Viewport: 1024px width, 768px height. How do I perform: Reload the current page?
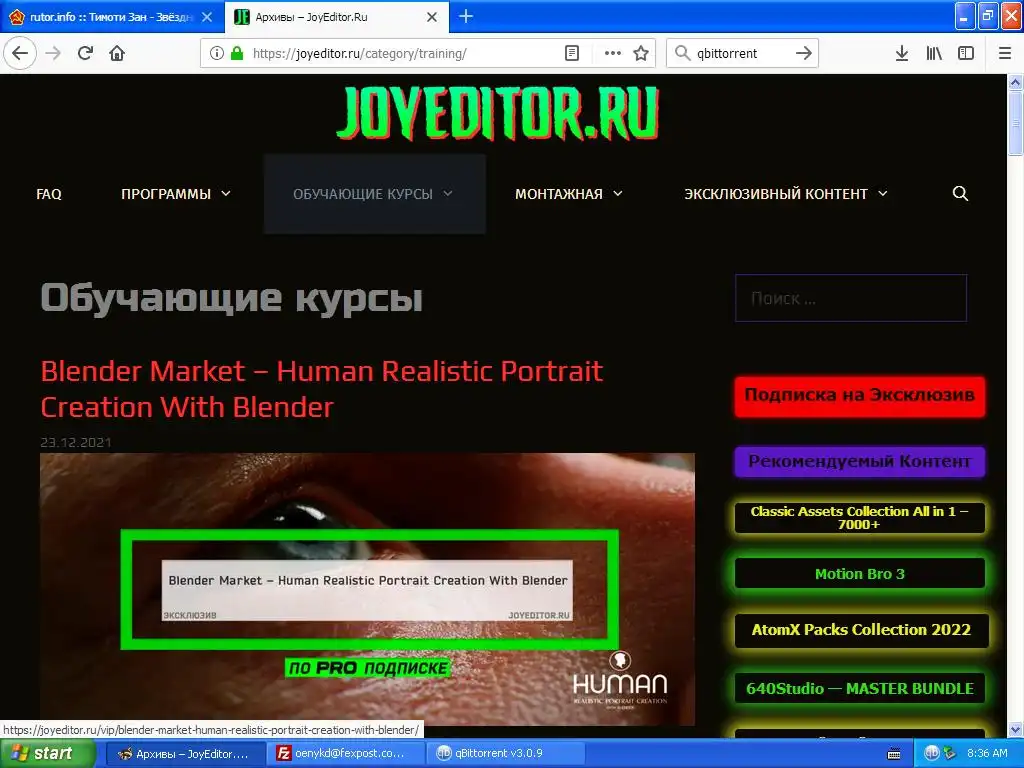point(86,53)
